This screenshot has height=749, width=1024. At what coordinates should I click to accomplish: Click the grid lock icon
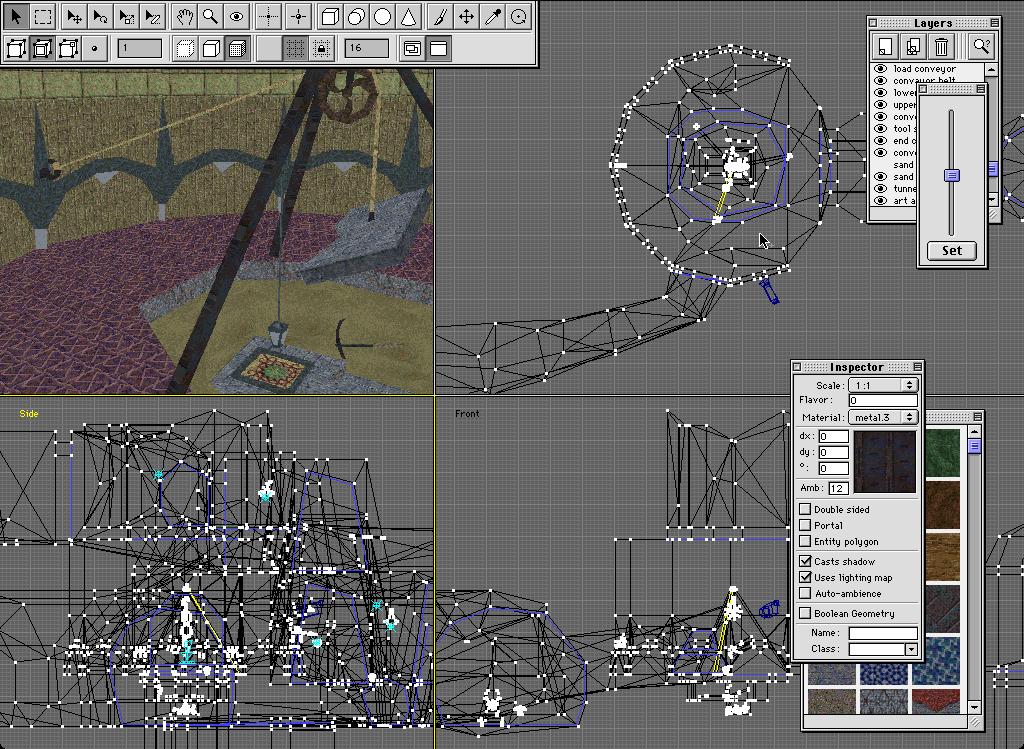coord(321,48)
